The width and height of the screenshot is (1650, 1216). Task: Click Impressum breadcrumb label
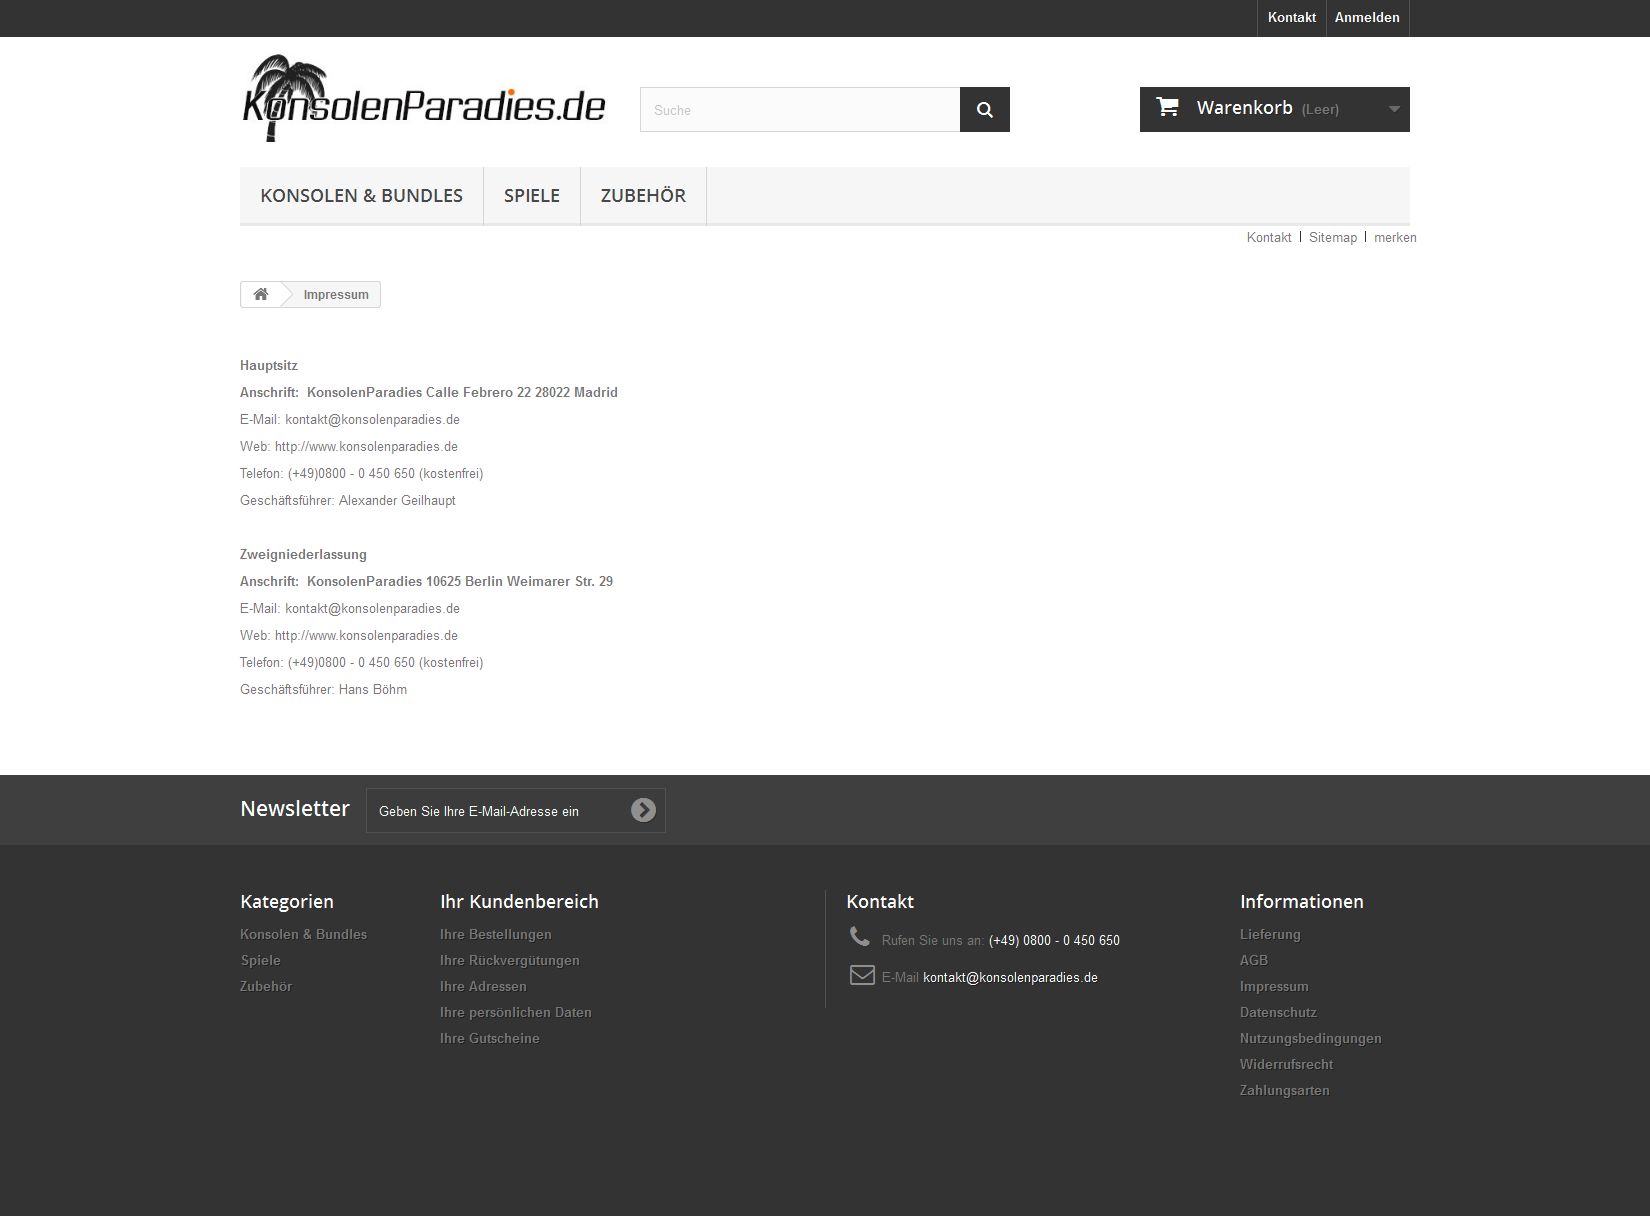coord(336,294)
